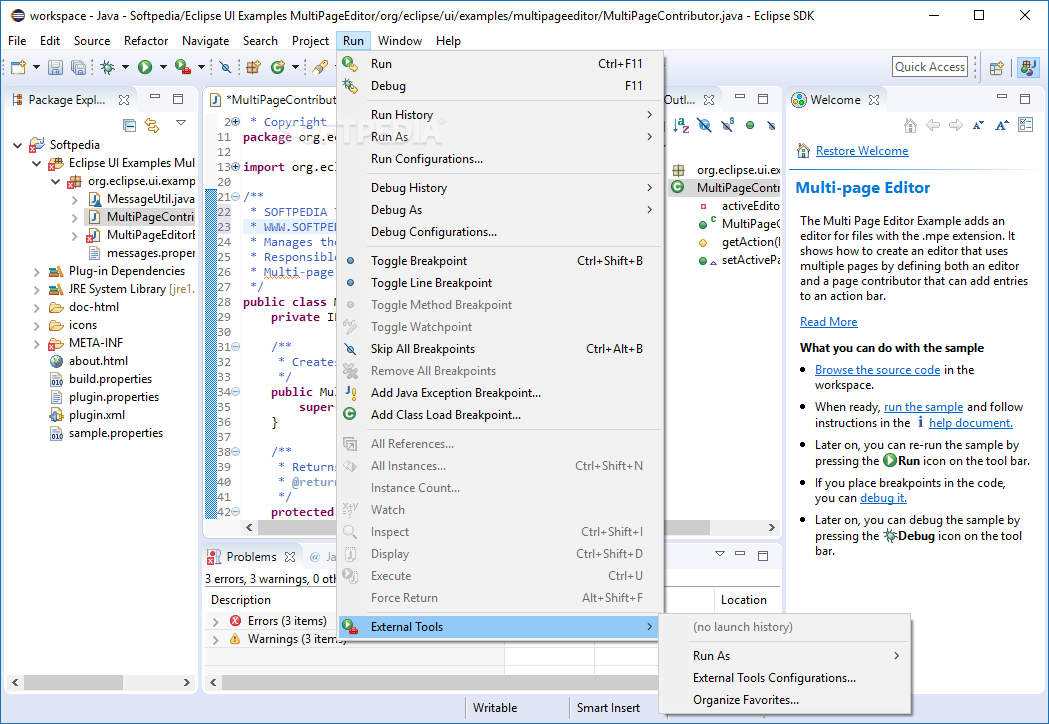The height and width of the screenshot is (724, 1049).
Task: Select plugin.xml in Package Explorer
Action: coord(96,416)
